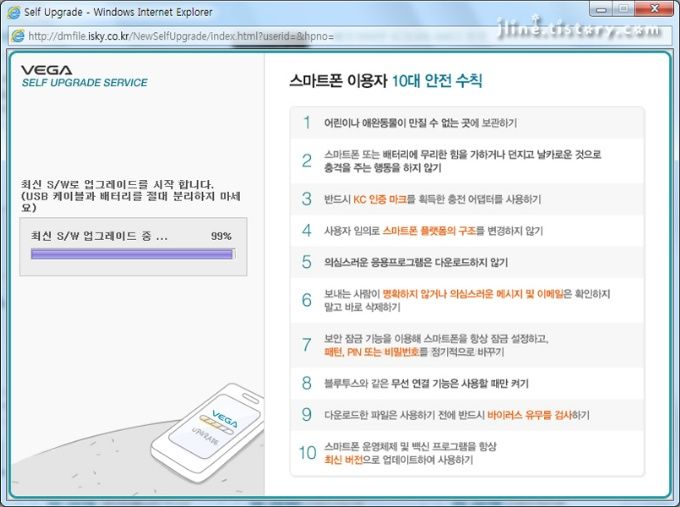Viewport: 680px width, 507px height.
Task: Click the VEGA phone illustration
Action: (208, 432)
